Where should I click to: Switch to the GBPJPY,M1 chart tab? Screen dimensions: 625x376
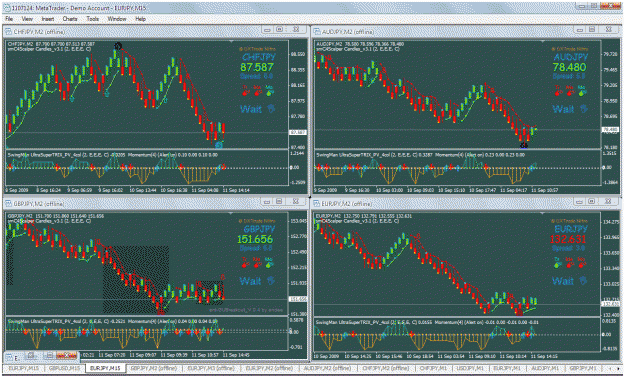583,368
